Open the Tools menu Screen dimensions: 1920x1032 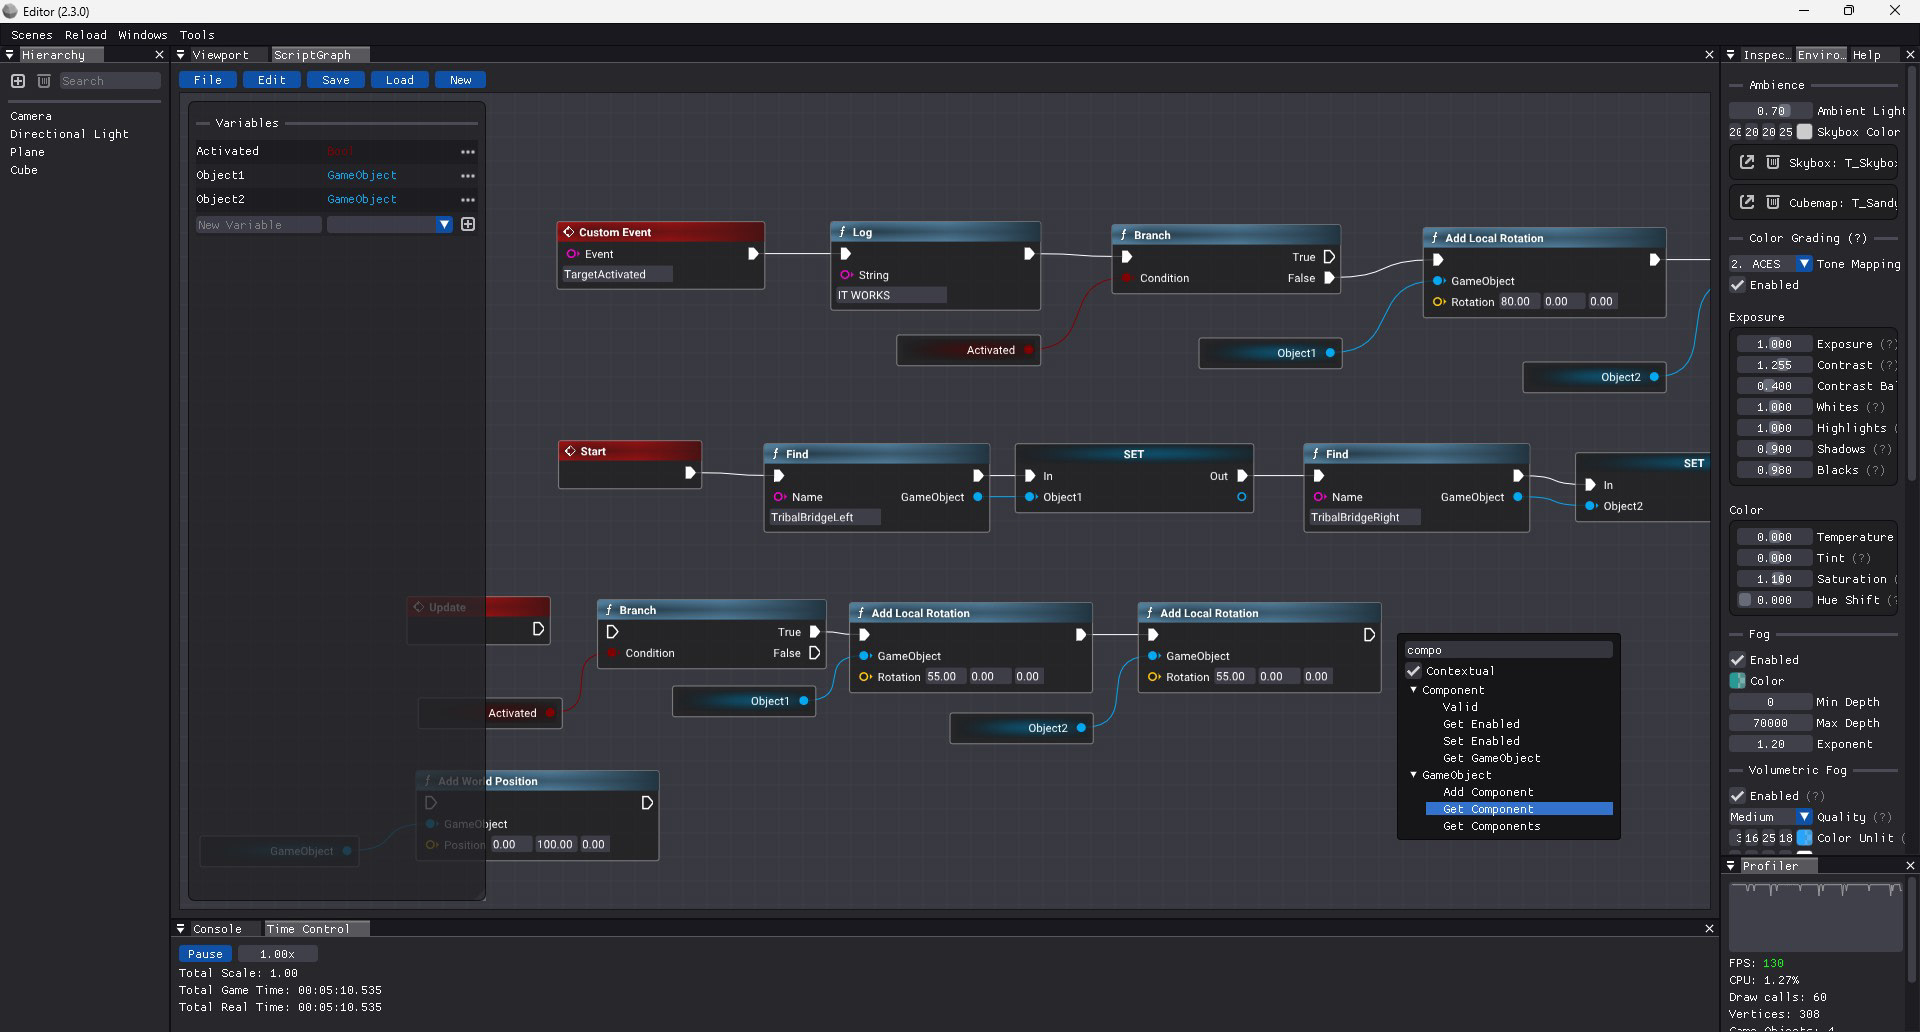[x=197, y=35]
